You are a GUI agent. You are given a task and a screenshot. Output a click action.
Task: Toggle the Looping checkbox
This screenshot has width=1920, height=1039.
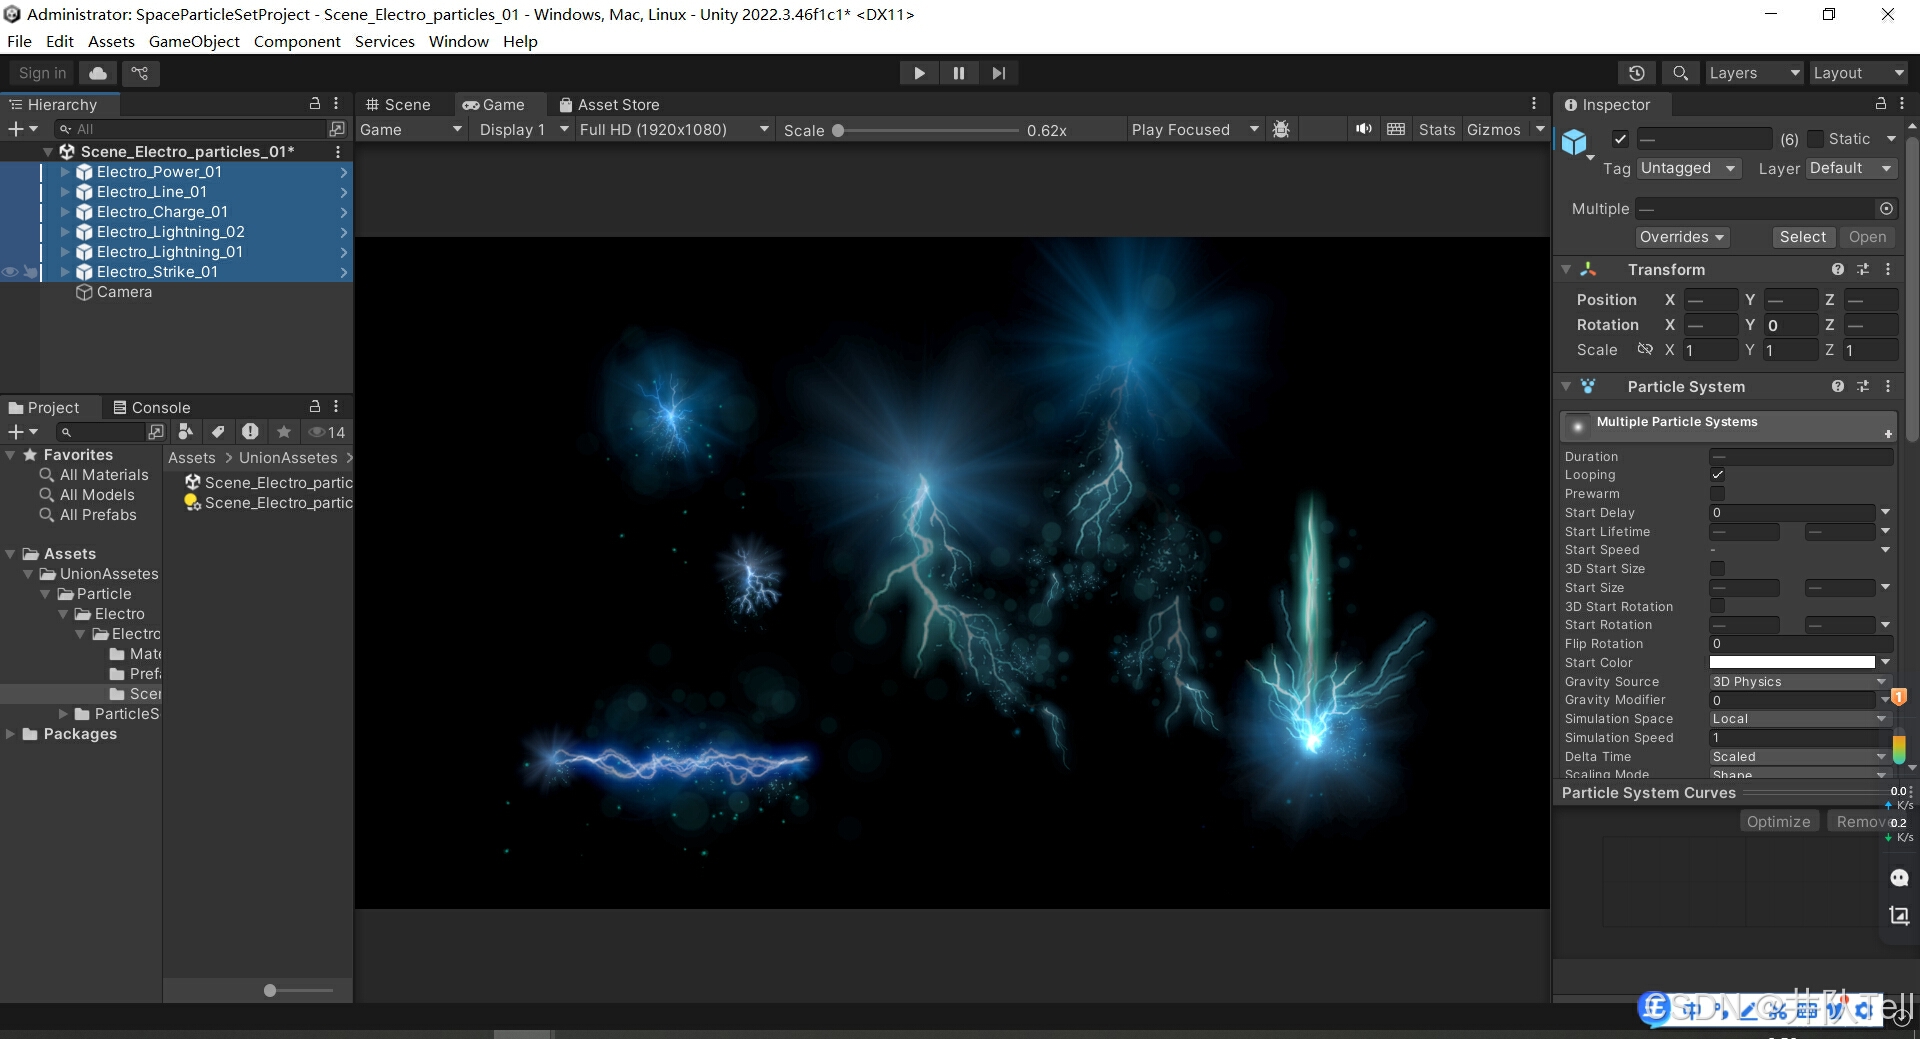click(x=1717, y=475)
